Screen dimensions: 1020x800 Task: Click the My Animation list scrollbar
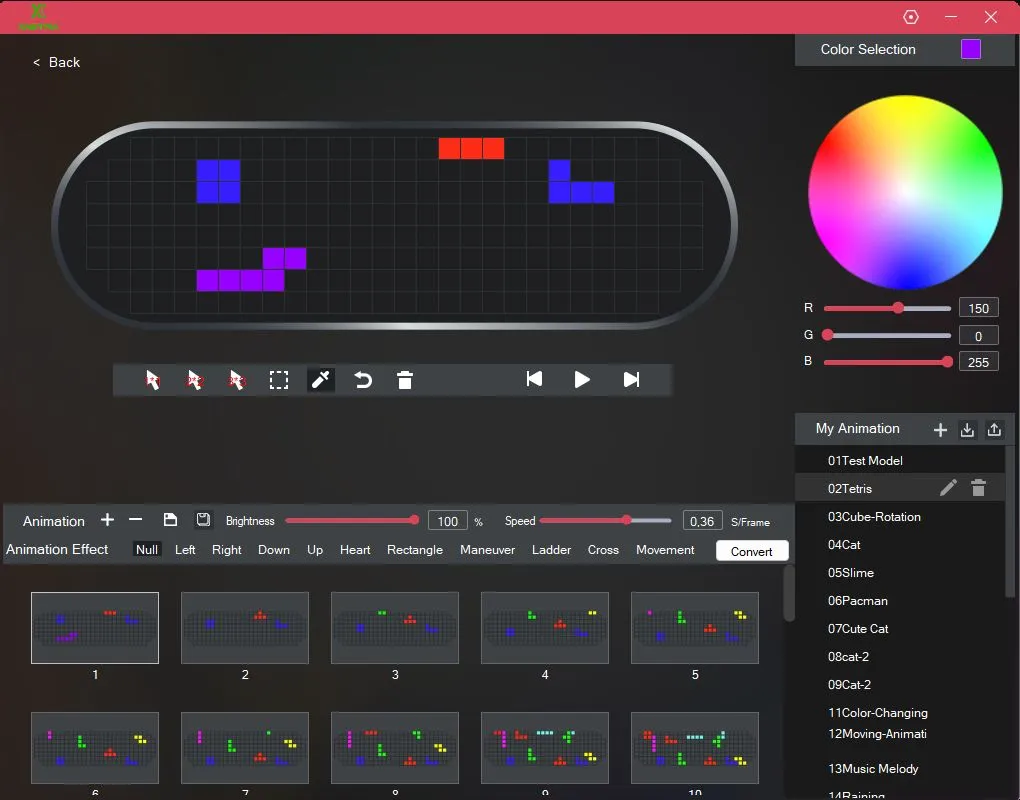click(1010, 521)
